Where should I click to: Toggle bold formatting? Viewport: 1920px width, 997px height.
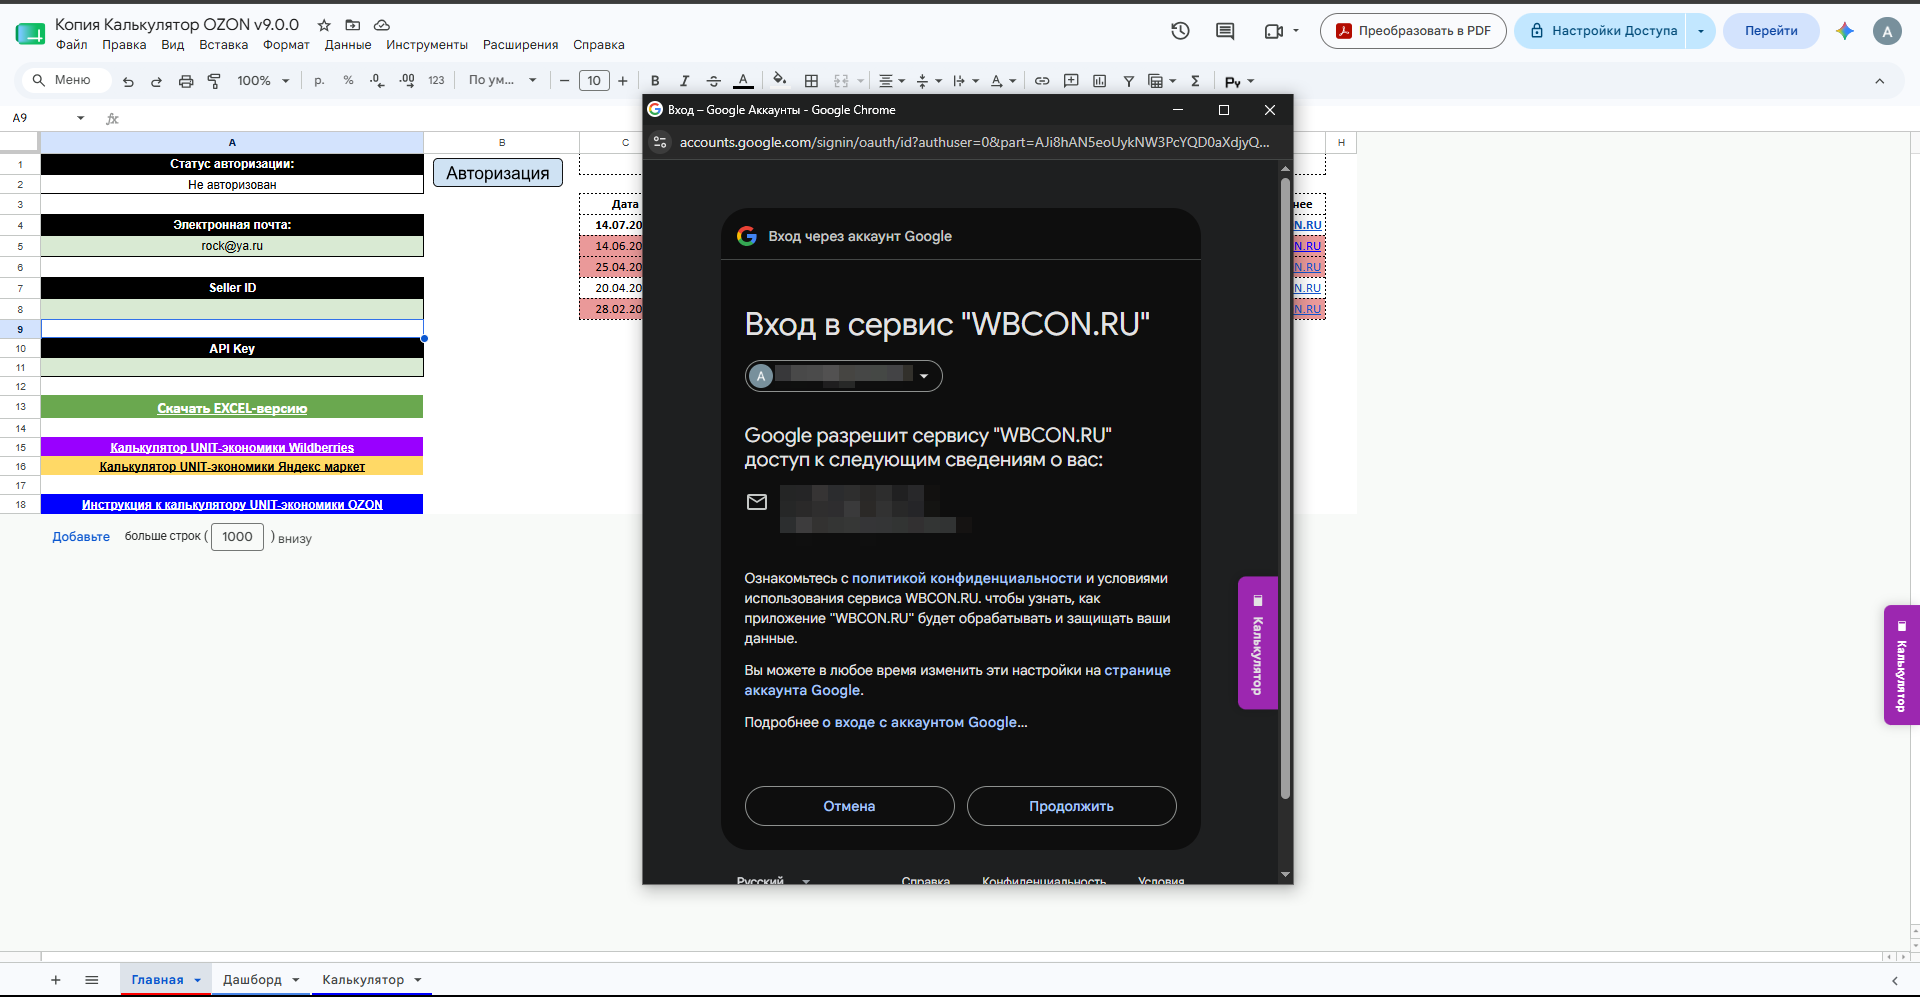click(x=655, y=81)
